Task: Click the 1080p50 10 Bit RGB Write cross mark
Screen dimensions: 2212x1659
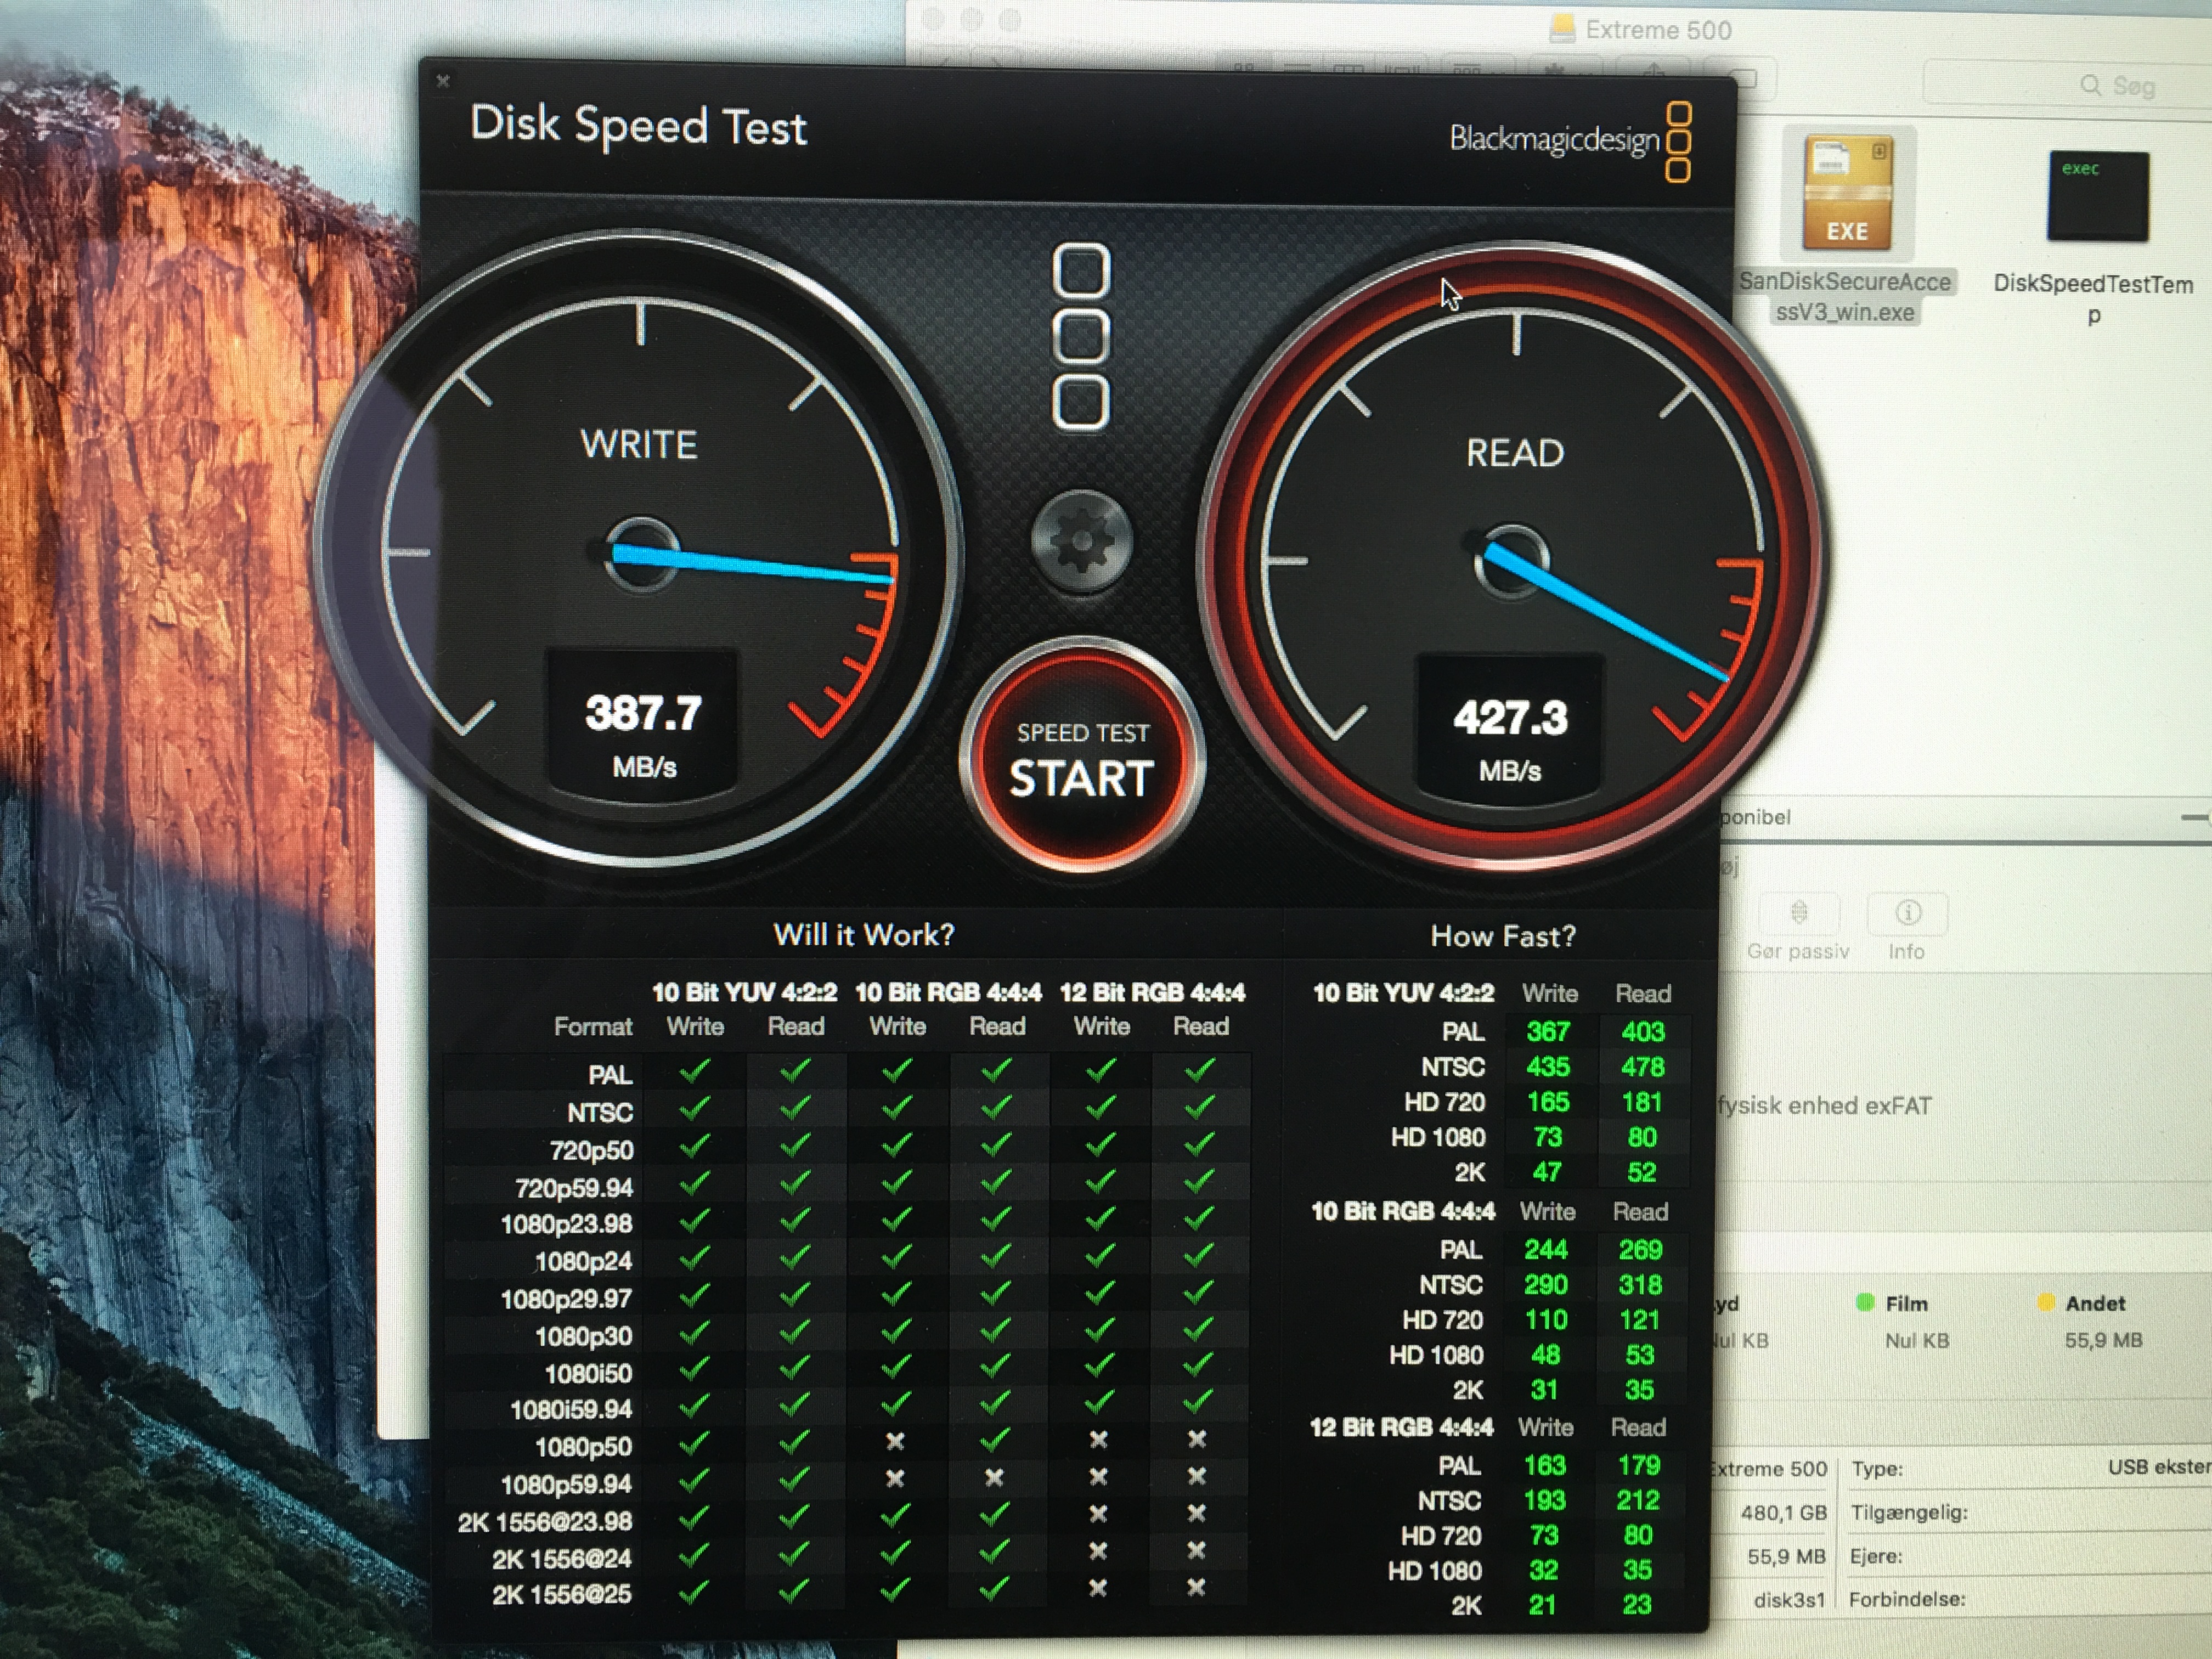Action: click(x=895, y=1441)
